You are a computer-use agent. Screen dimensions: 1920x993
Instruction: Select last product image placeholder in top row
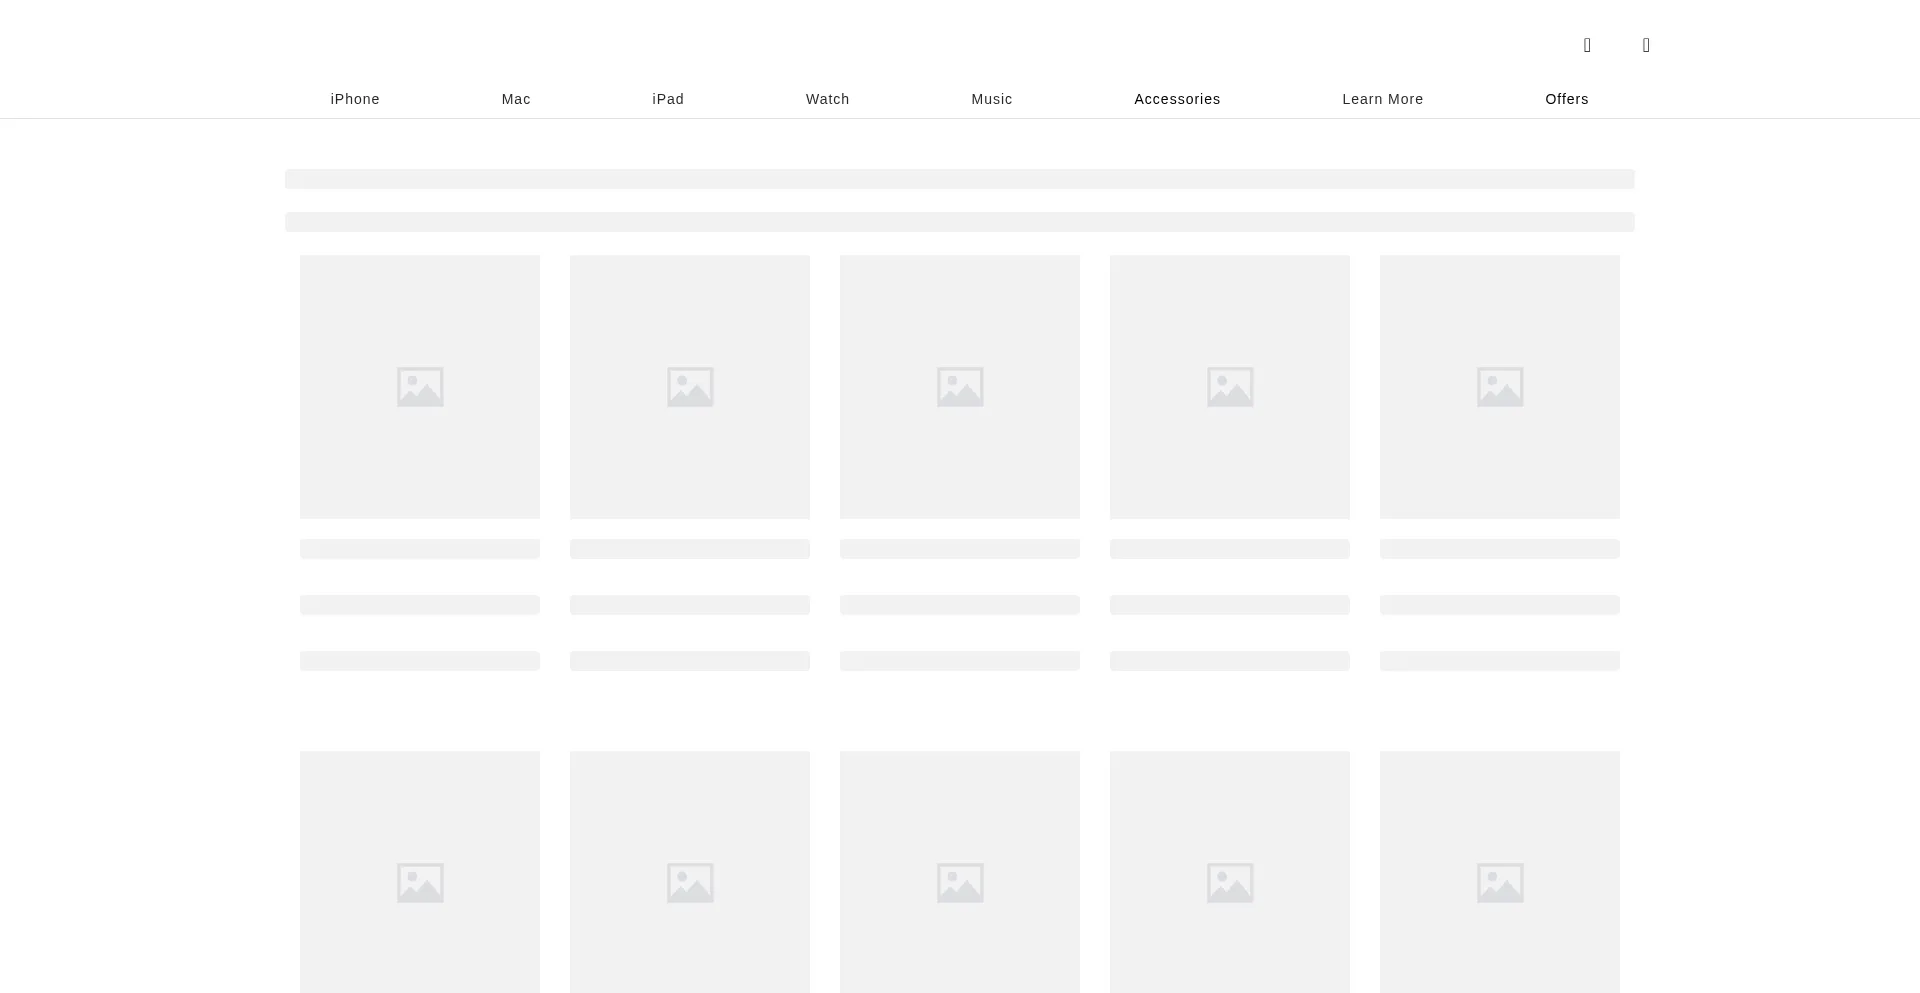(1500, 387)
